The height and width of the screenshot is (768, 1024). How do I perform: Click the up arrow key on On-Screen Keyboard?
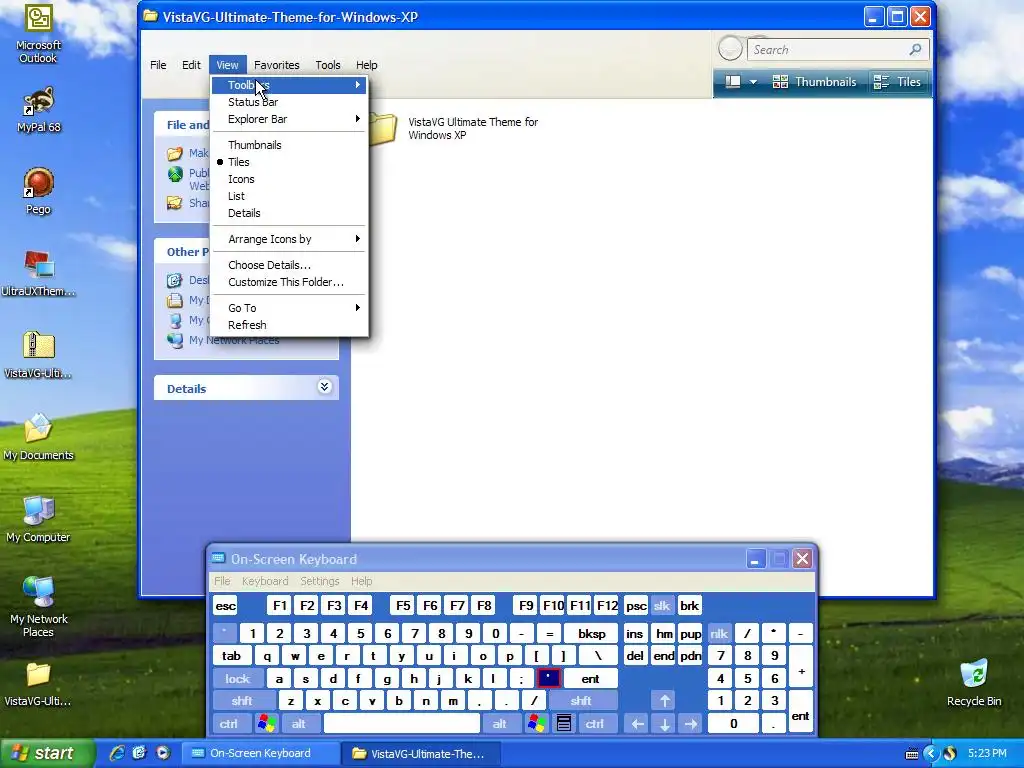[664, 701]
